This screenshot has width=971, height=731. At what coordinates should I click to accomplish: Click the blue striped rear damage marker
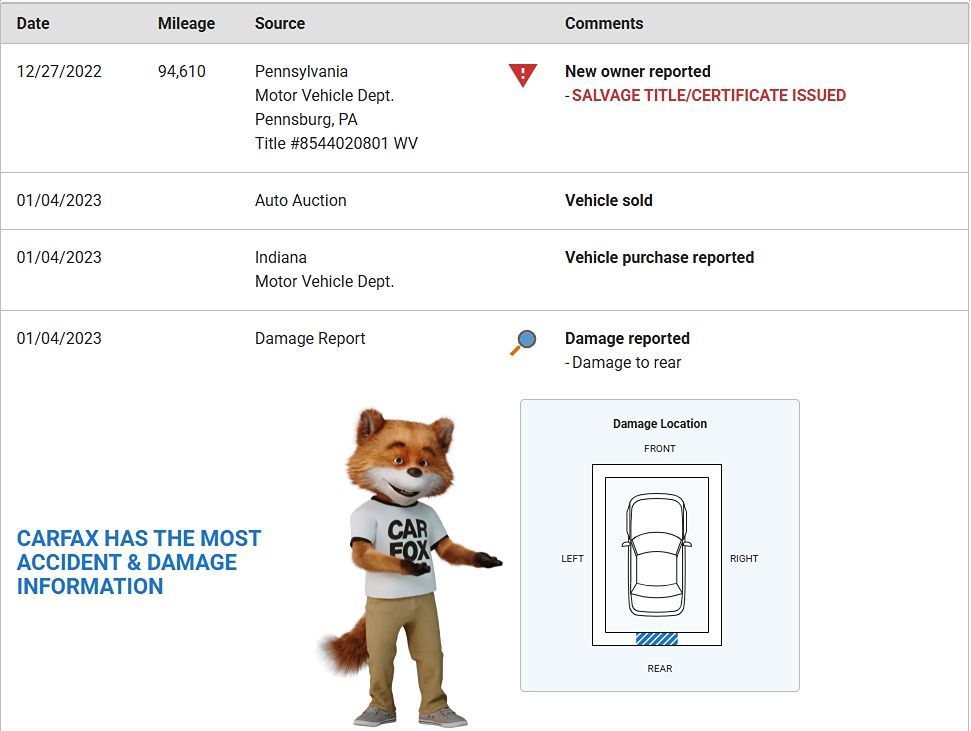point(657,638)
